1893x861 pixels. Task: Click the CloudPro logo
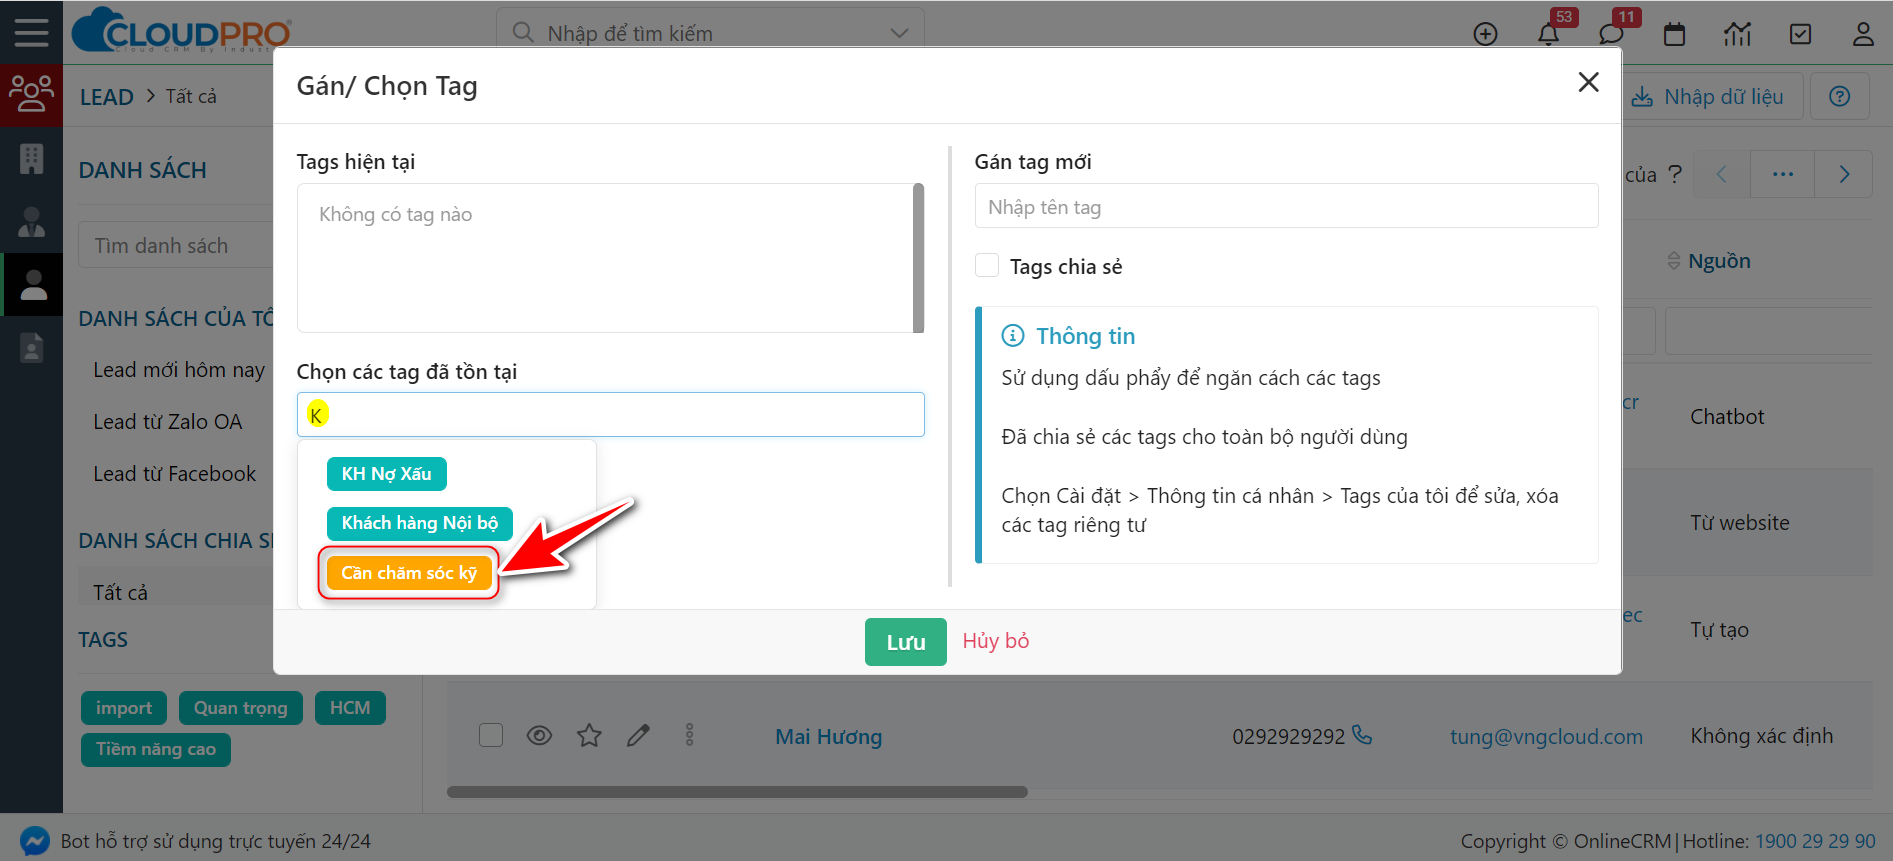pos(181,30)
